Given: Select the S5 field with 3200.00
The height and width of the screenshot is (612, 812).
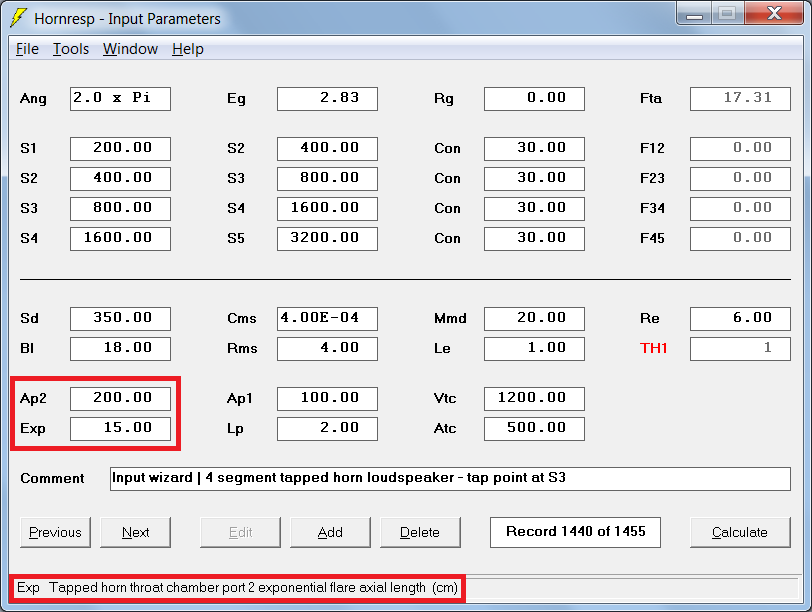Looking at the screenshot, I should point(327,239).
